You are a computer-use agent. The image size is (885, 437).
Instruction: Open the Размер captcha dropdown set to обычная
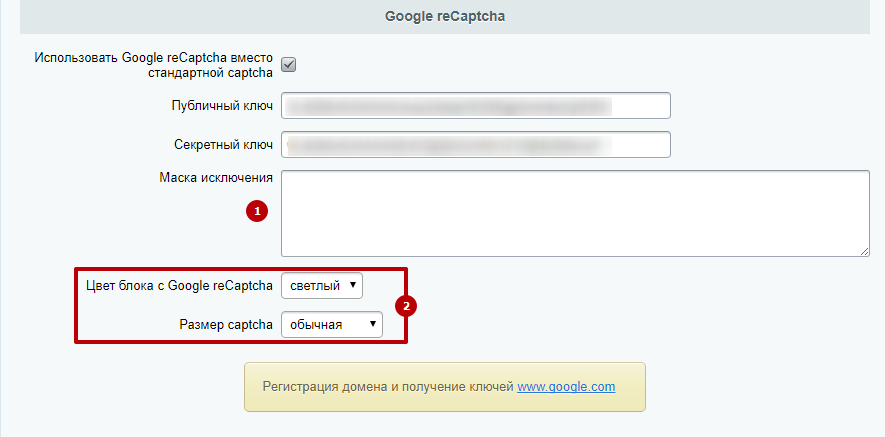coord(332,325)
